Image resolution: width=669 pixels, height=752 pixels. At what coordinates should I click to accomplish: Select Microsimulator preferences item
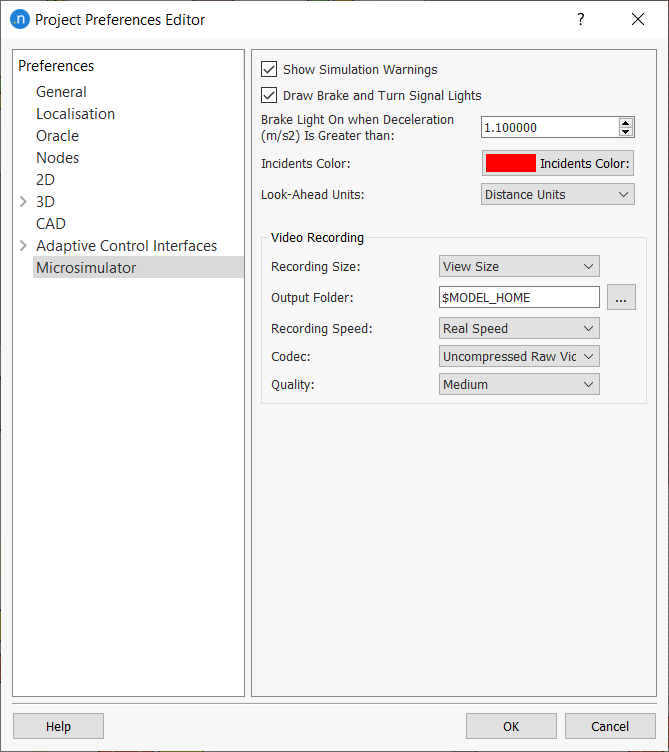tap(138, 267)
